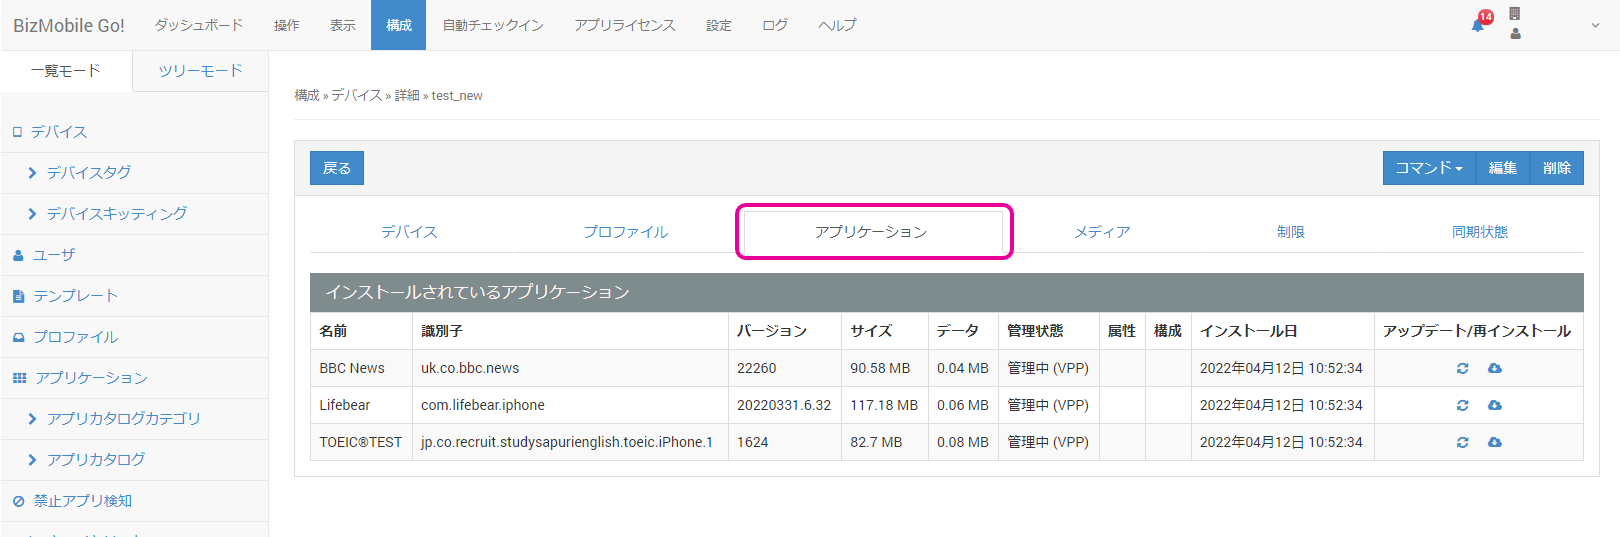This screenshot has width=1620, height=537.
Task: Click refresh icon for Lifebear app
Action: click(1462, 405)
